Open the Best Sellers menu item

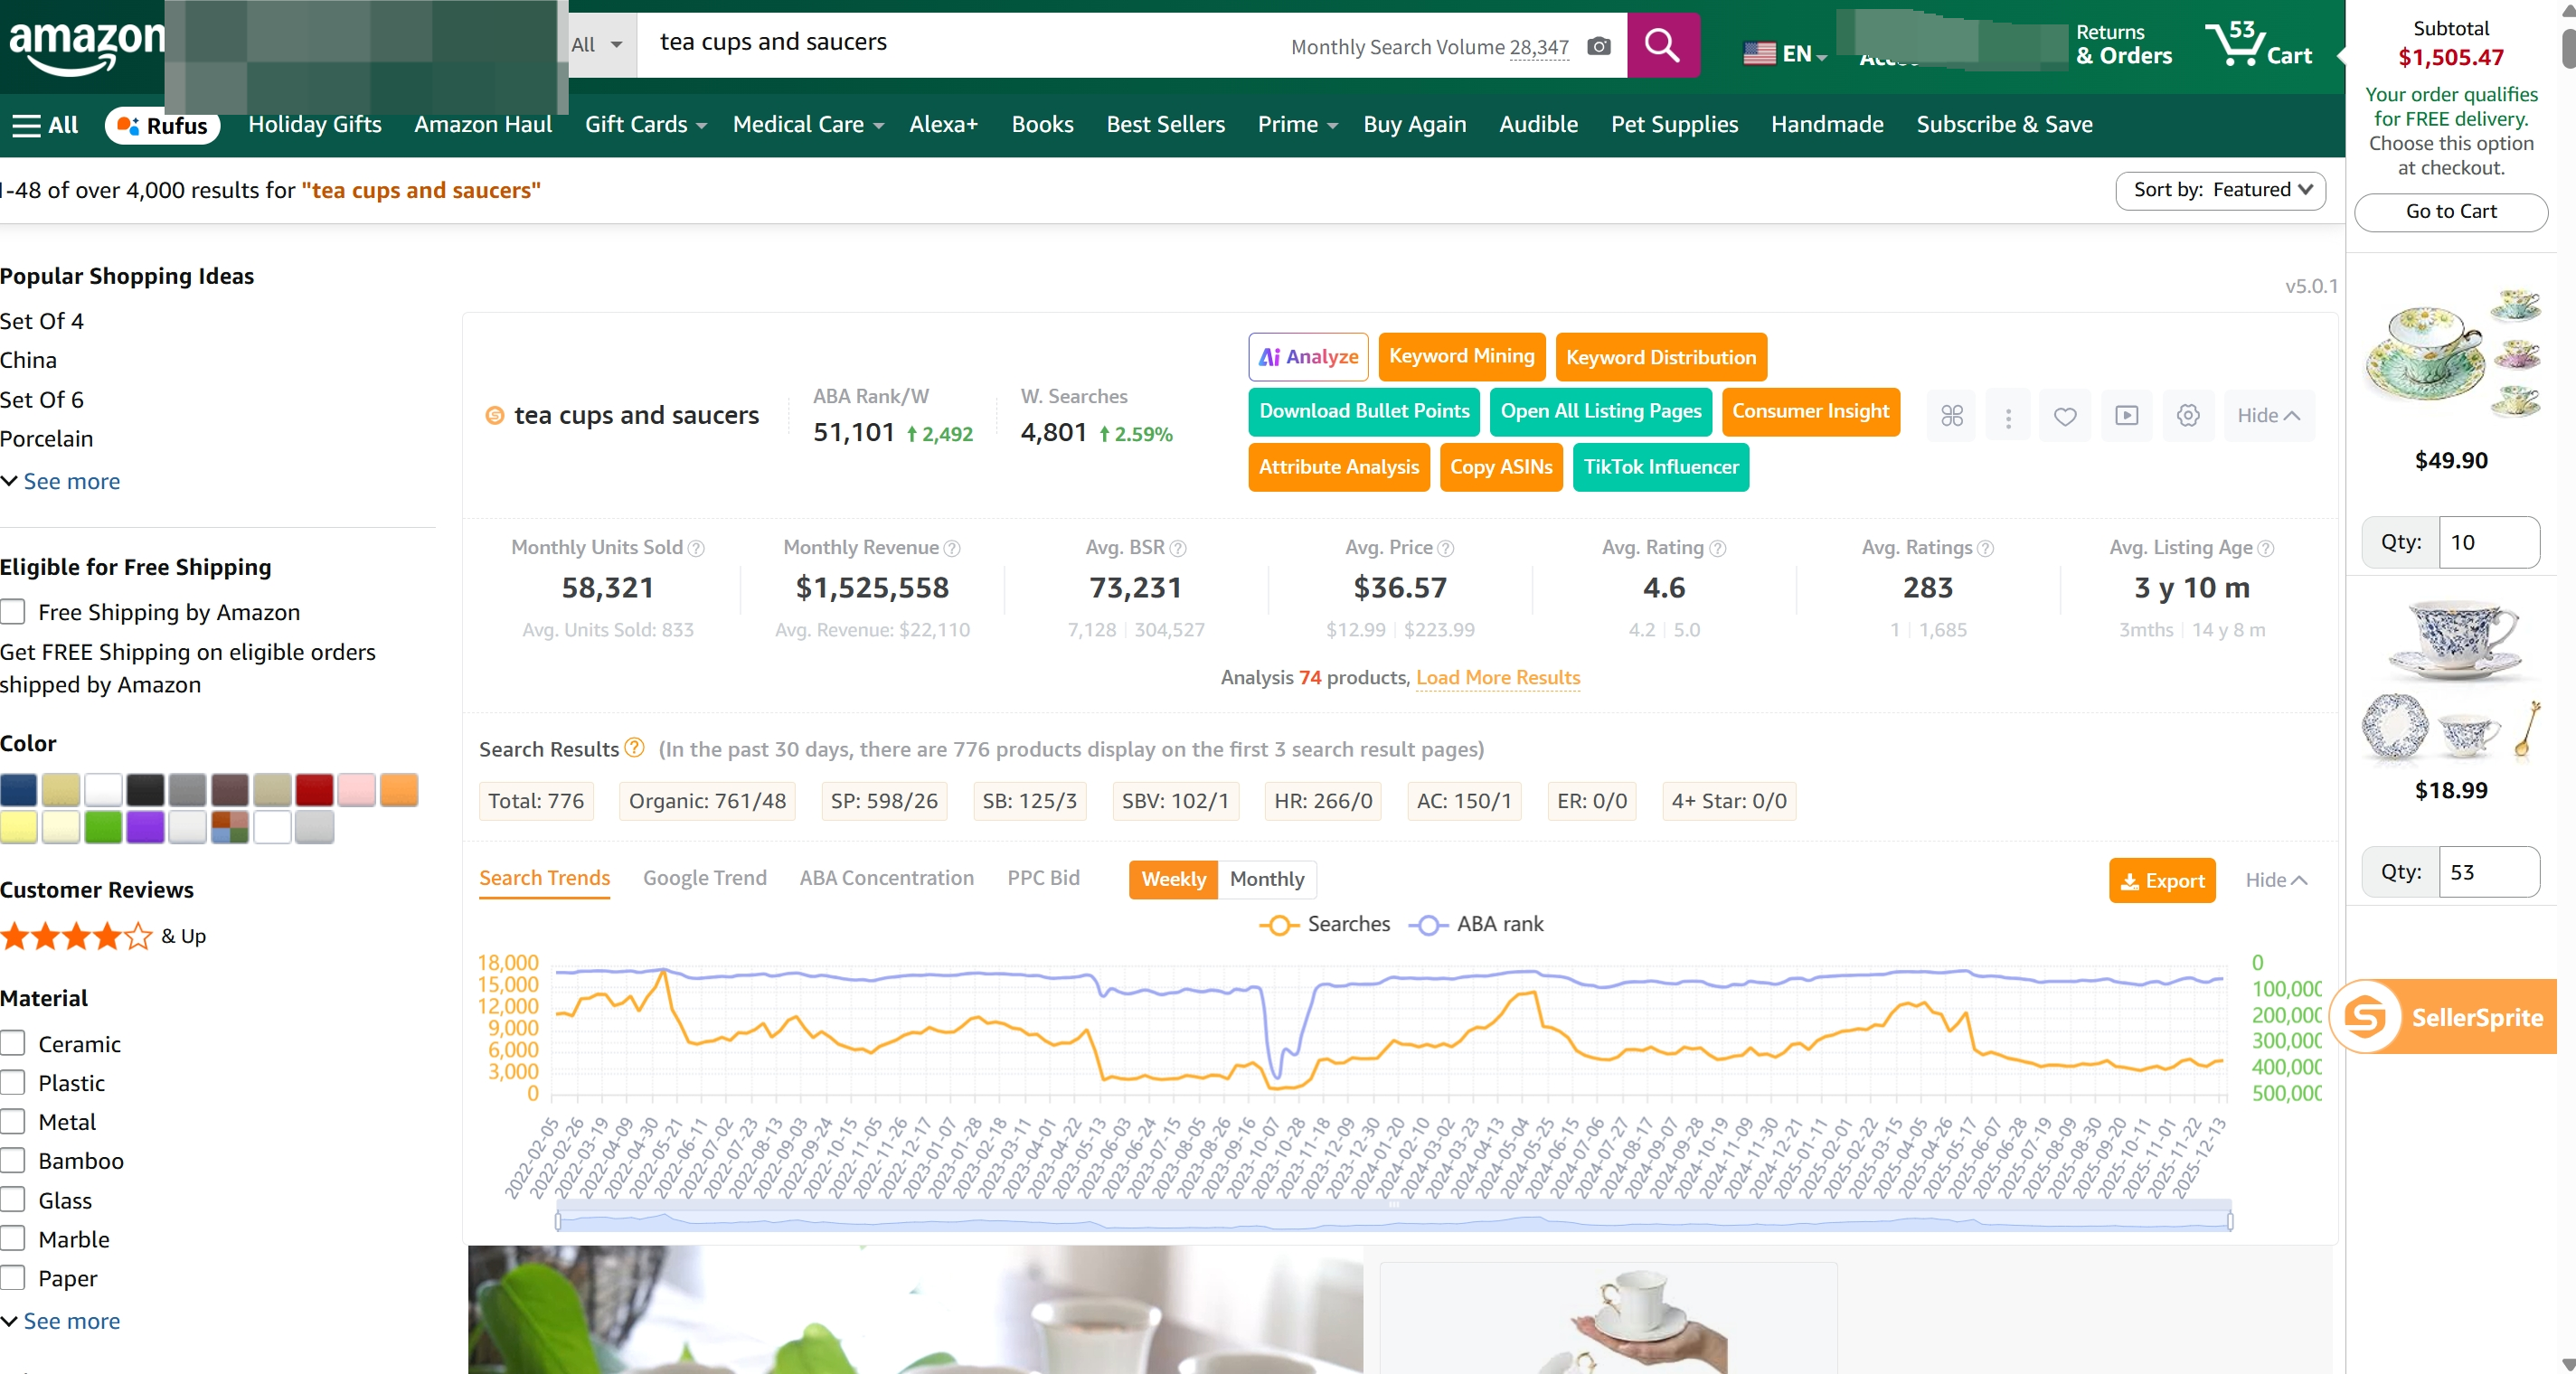pos(1165,124)
